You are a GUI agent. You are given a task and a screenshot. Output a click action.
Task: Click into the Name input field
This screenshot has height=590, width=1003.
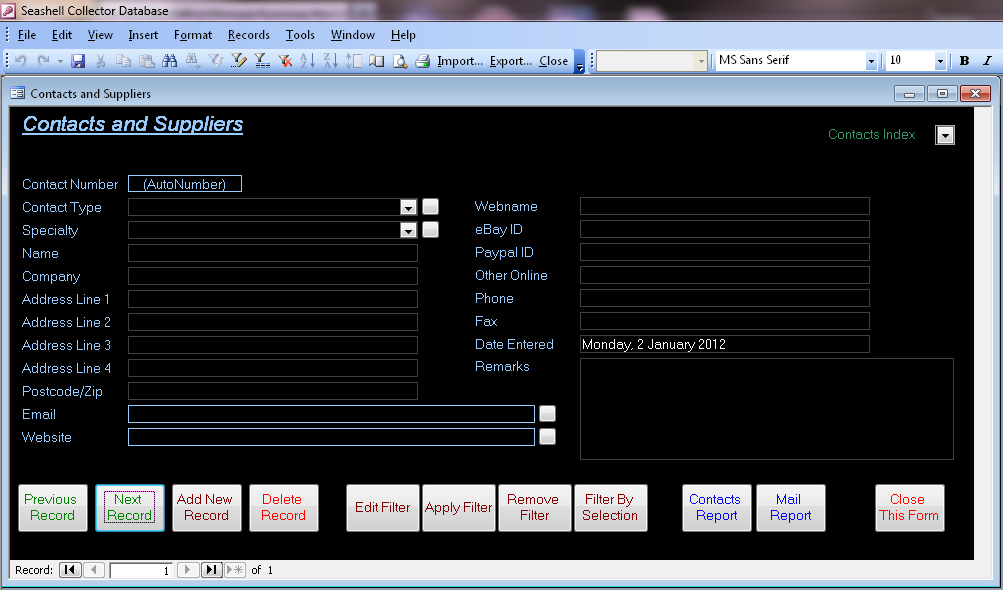pyautogui.click(x=272, y=253)
